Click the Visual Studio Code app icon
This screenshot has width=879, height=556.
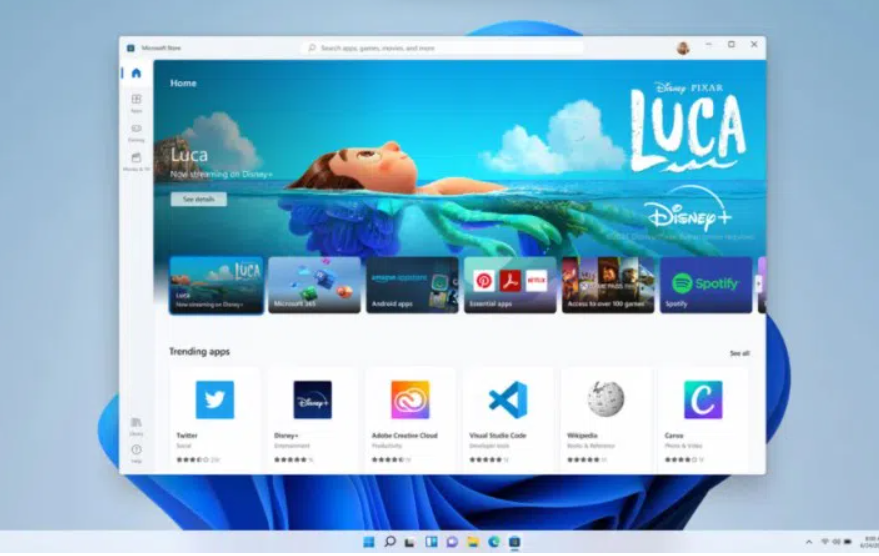[x=507, y=399]
